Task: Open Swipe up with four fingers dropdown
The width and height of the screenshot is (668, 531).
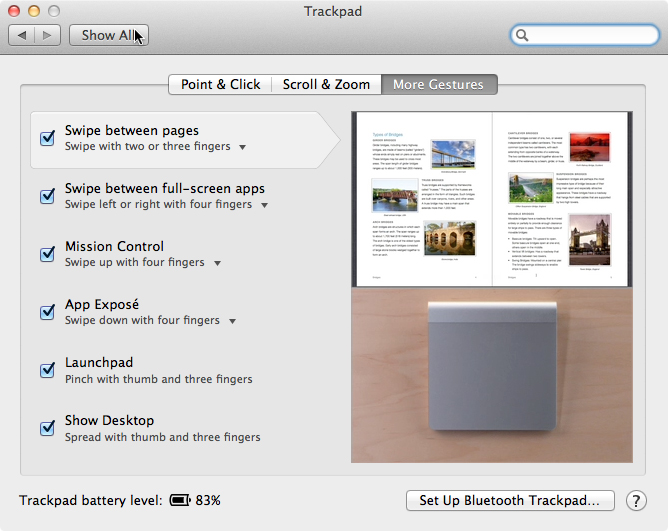Action: coord(143,263)
